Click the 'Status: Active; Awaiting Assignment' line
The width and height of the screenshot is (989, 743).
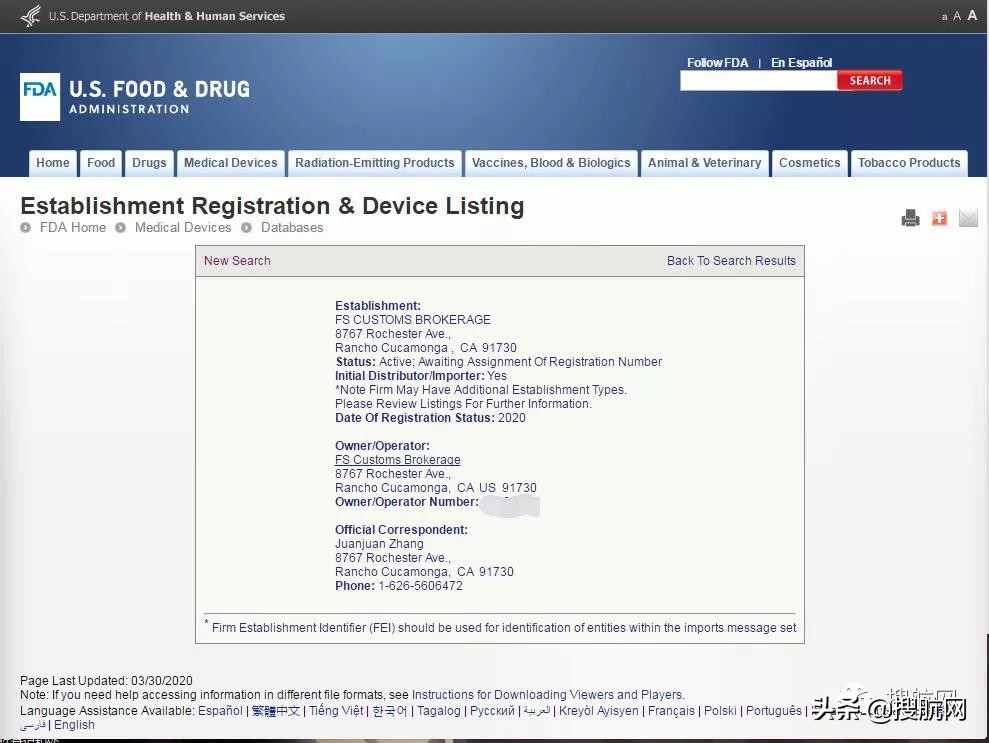click(x=498, y=362)
